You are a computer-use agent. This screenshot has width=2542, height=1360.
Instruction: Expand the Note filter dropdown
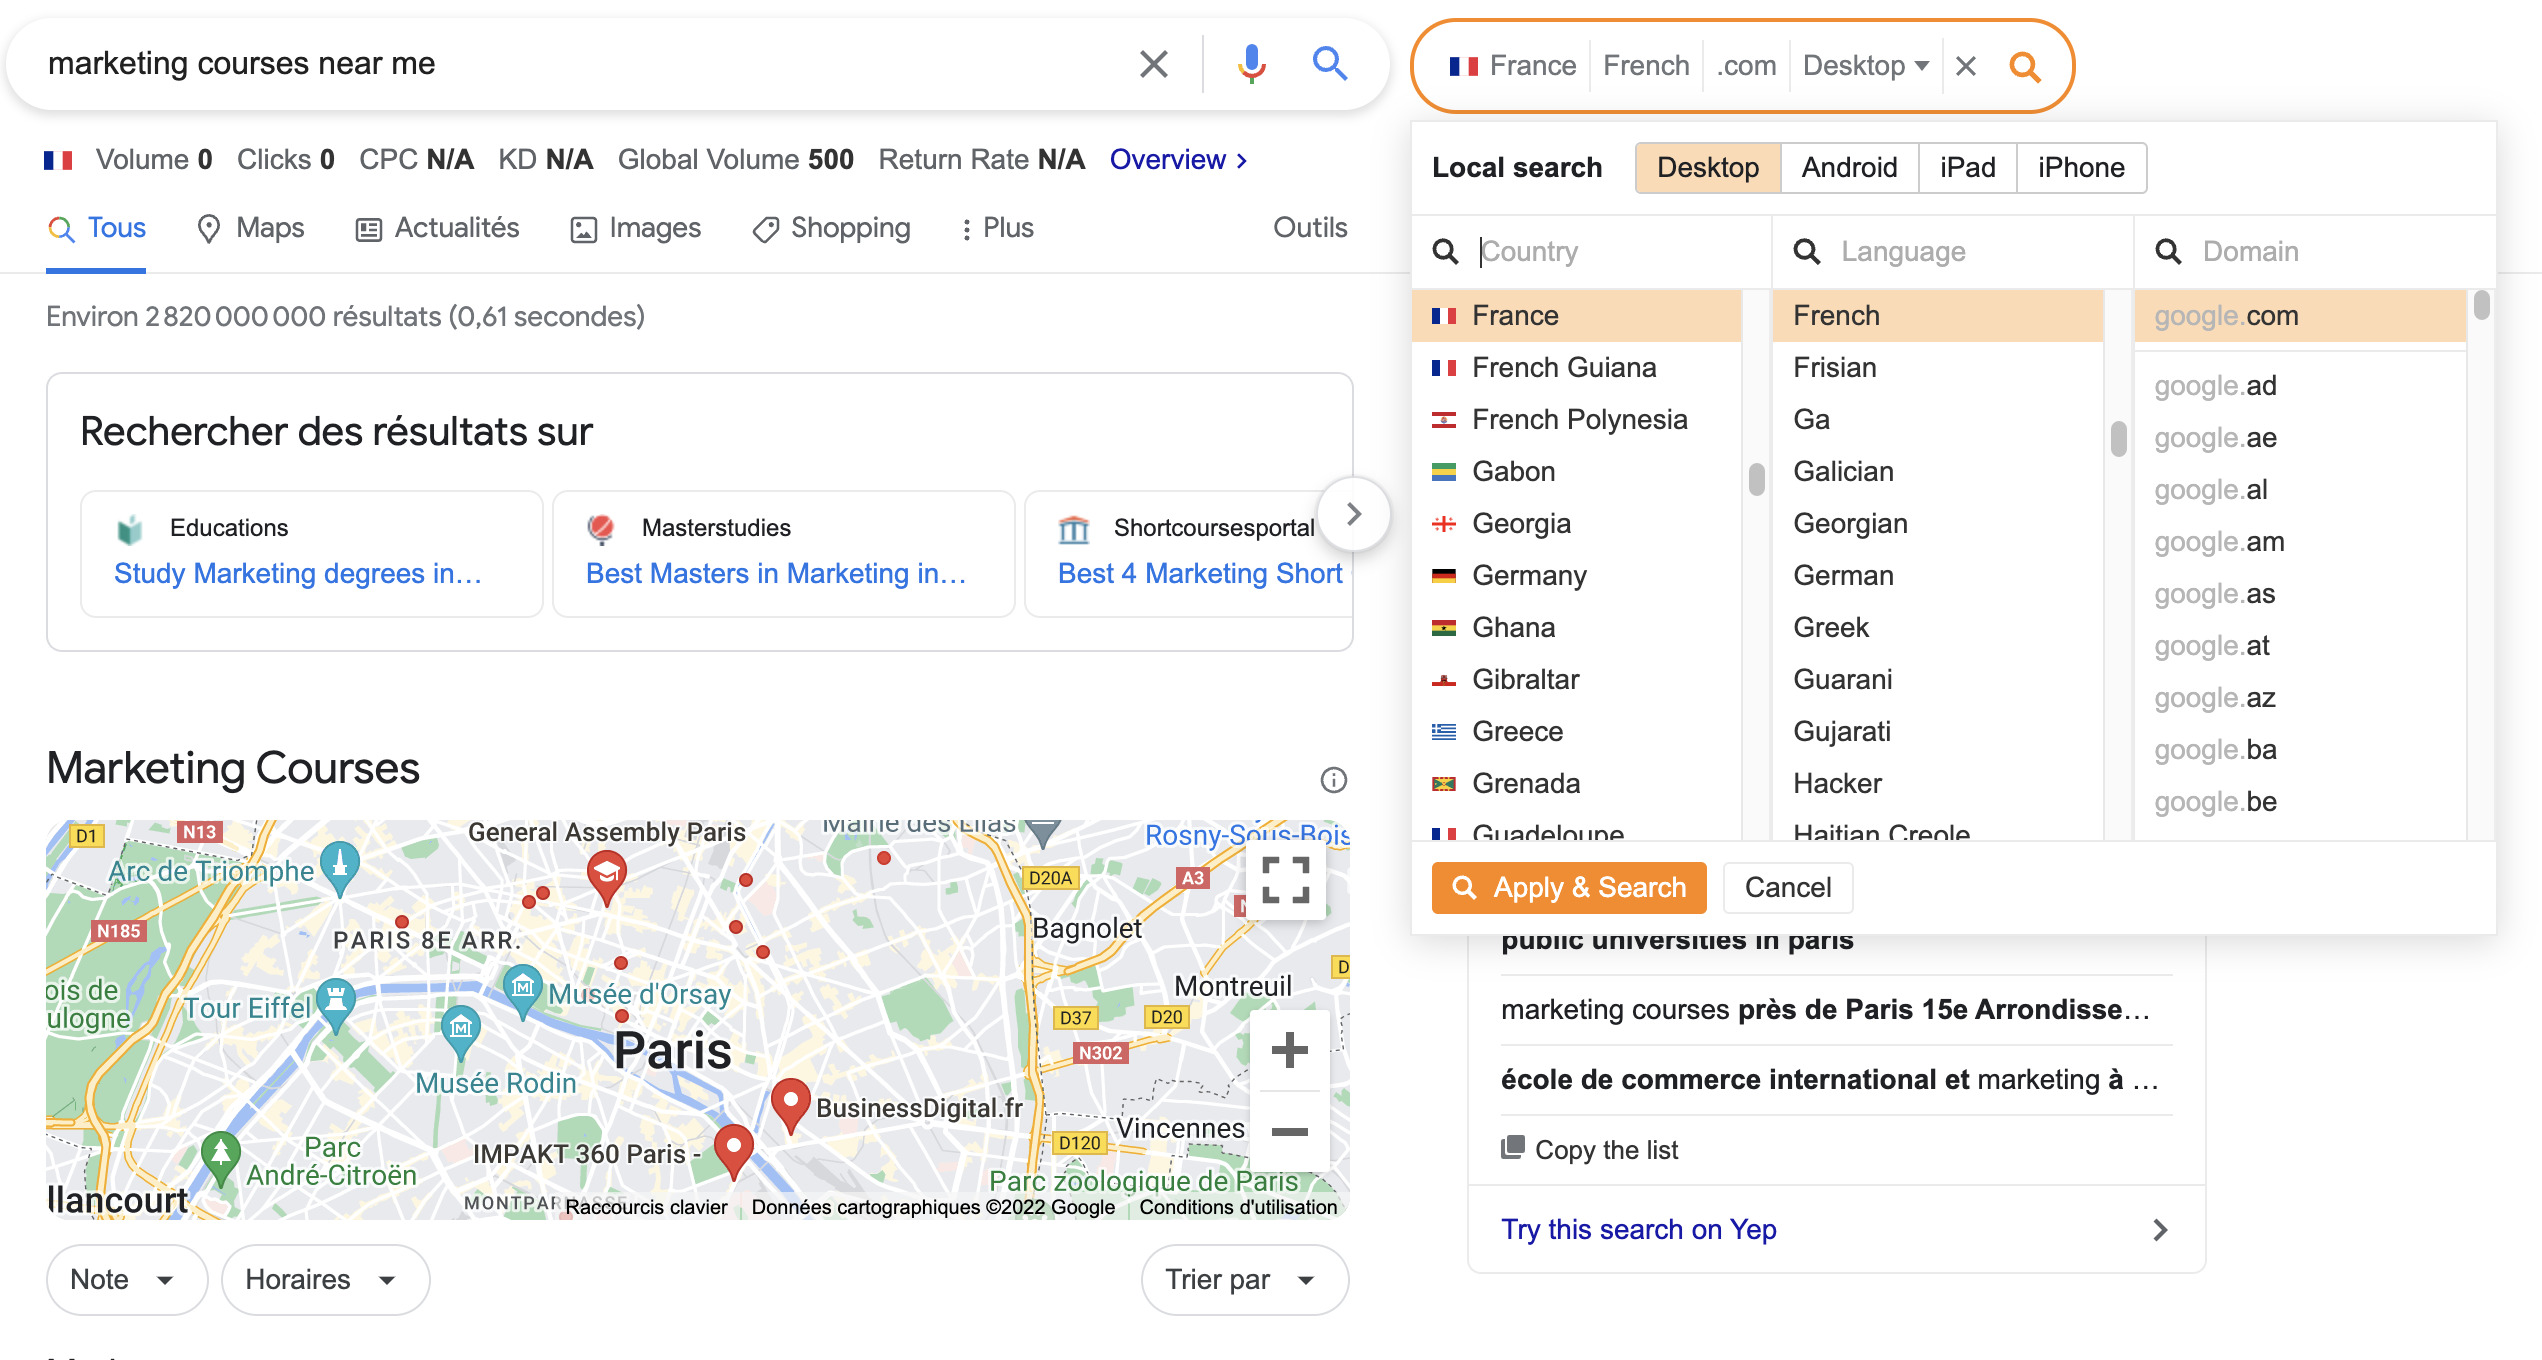126,1279
